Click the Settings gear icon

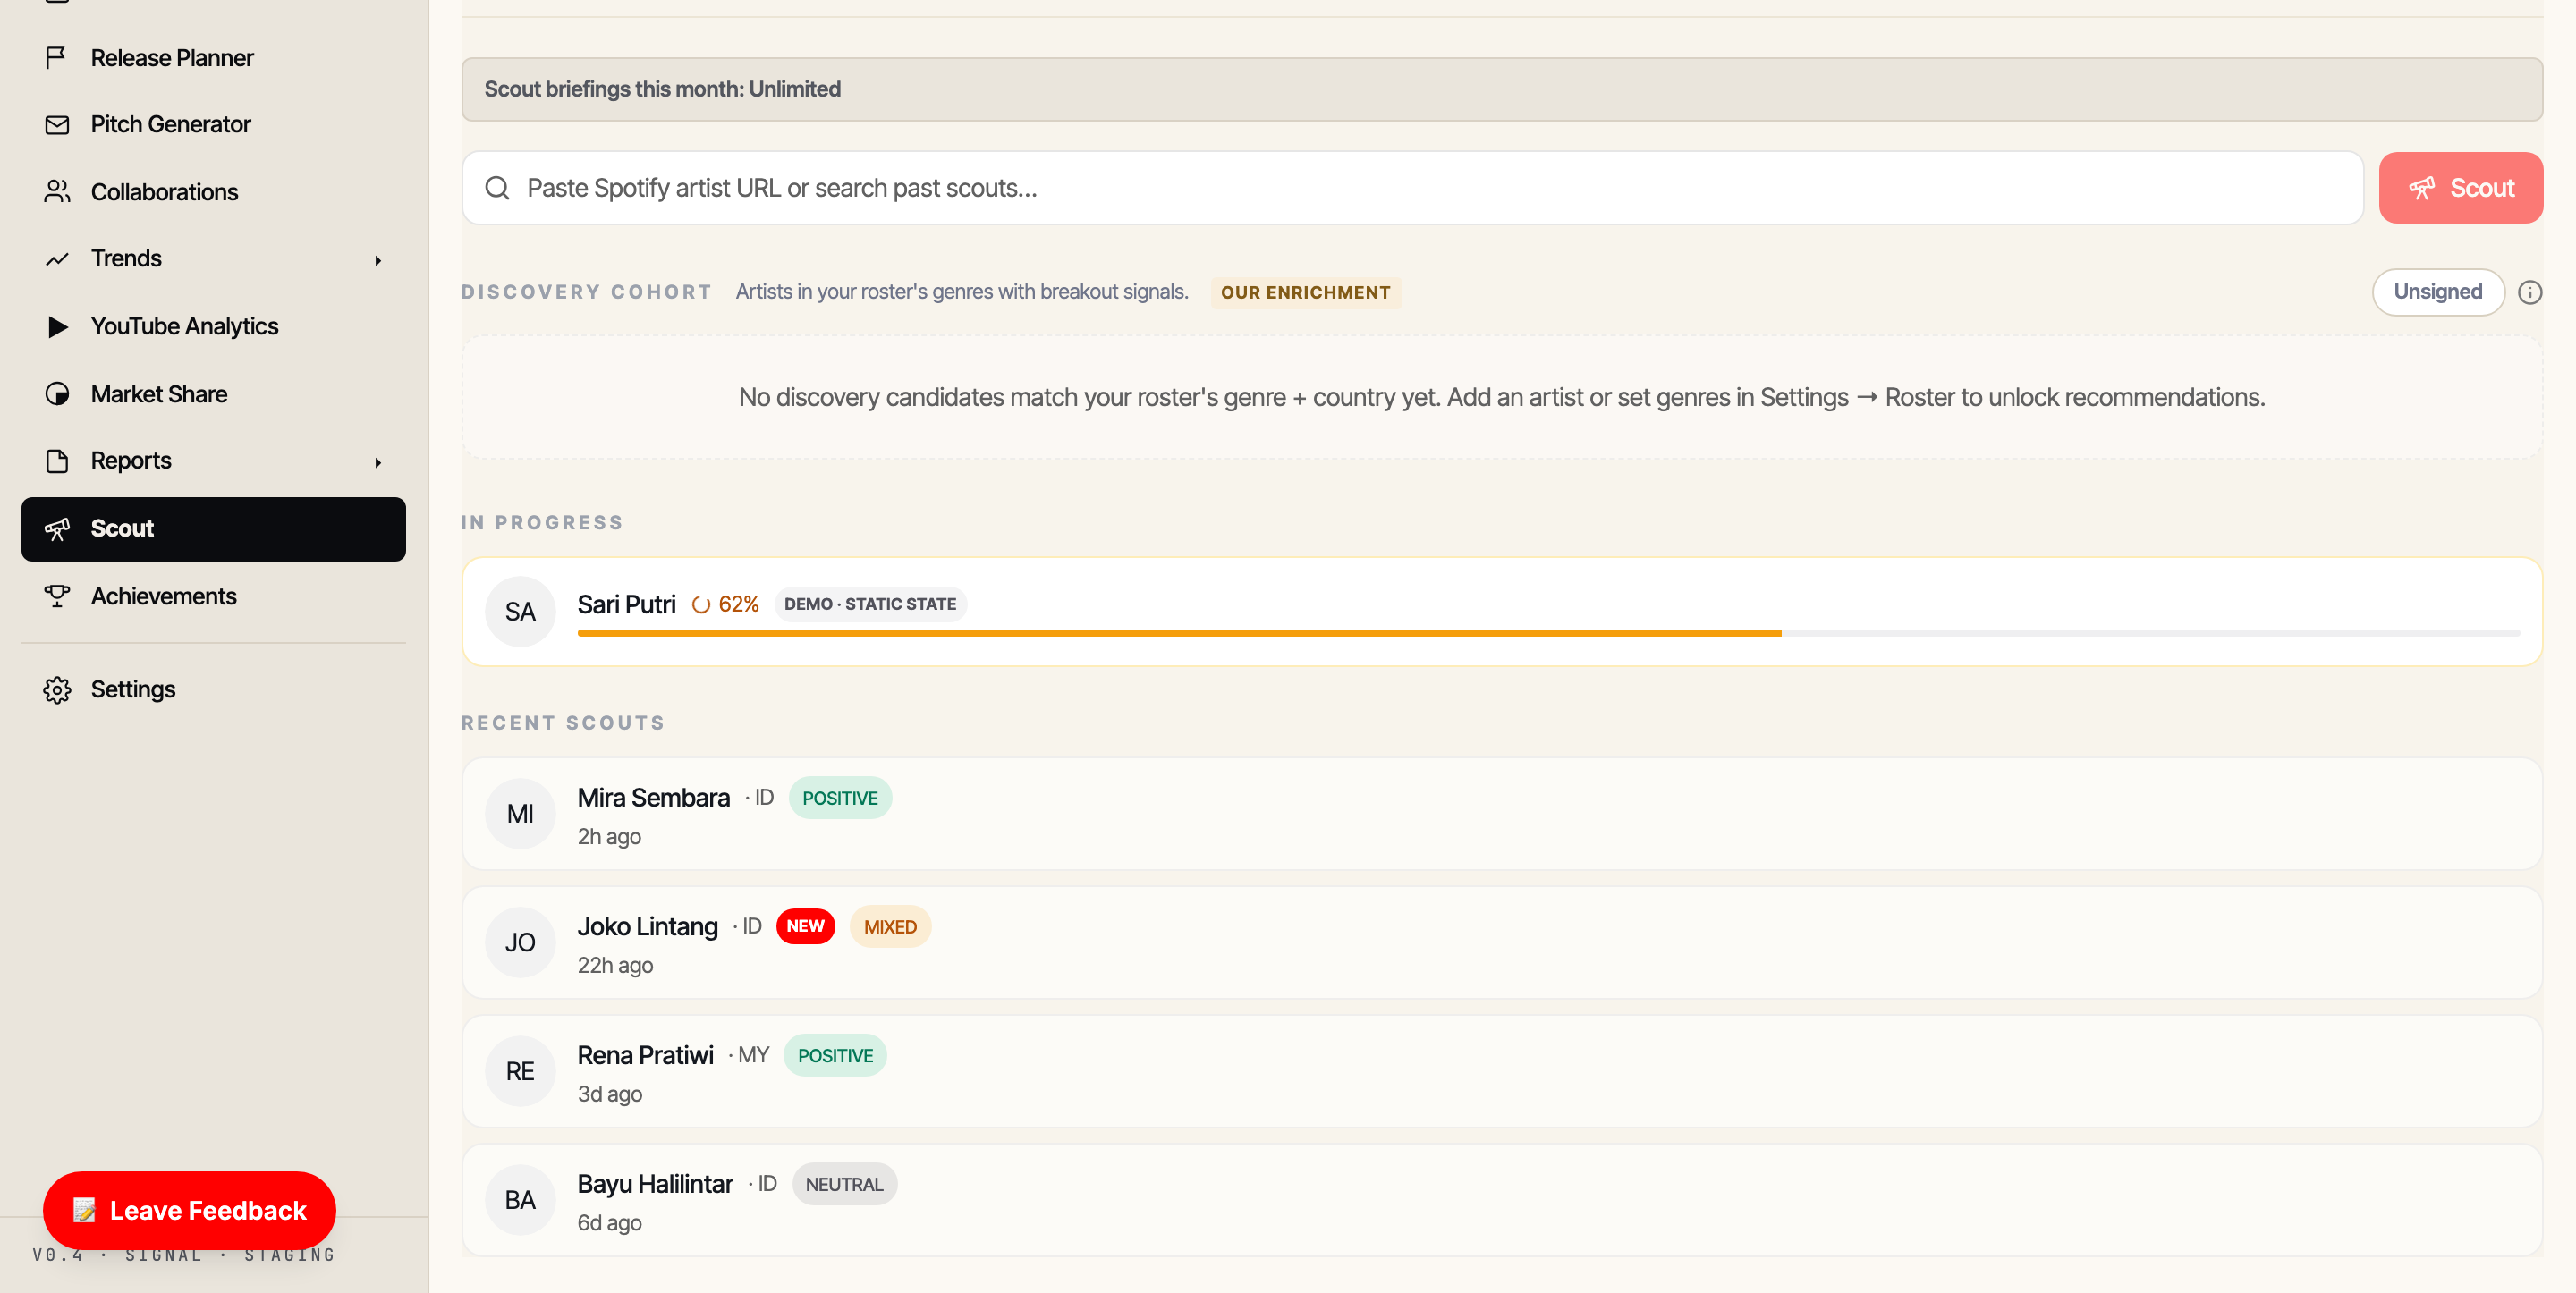click(57, 690)
